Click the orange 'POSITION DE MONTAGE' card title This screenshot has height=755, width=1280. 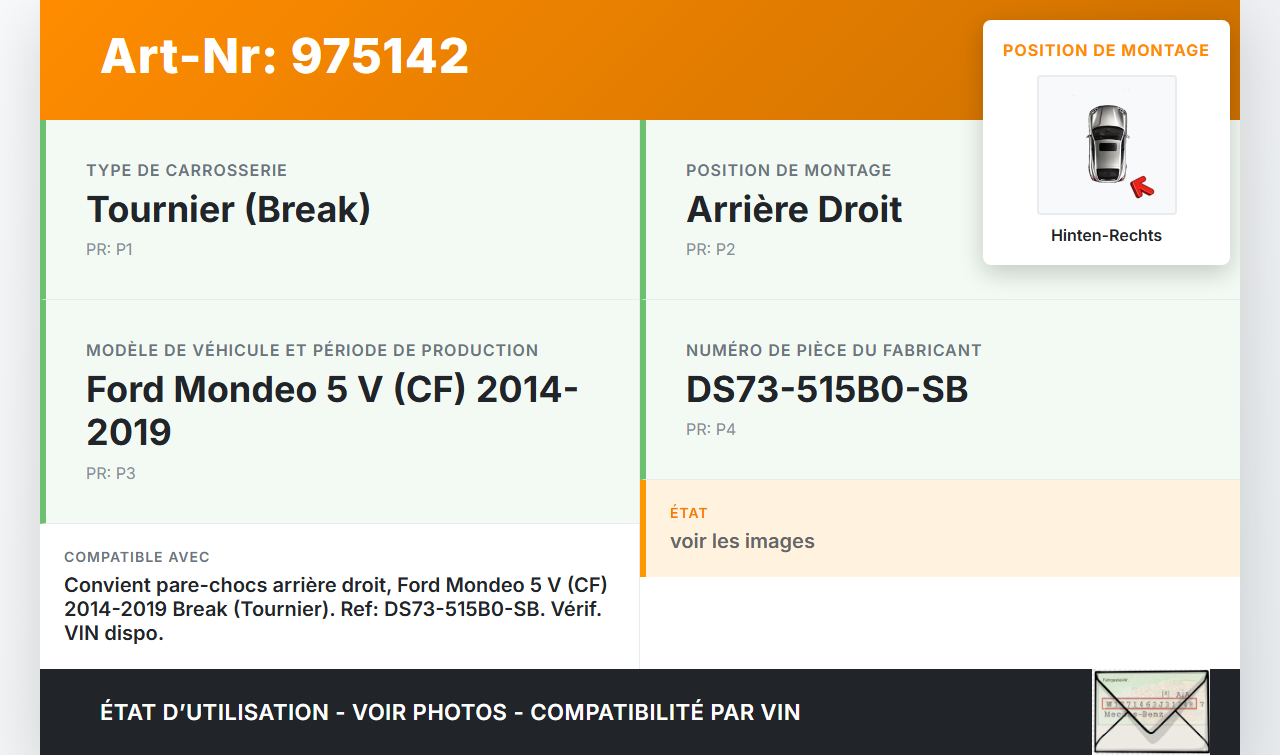pyautogui.click(x=1106, y=50)
